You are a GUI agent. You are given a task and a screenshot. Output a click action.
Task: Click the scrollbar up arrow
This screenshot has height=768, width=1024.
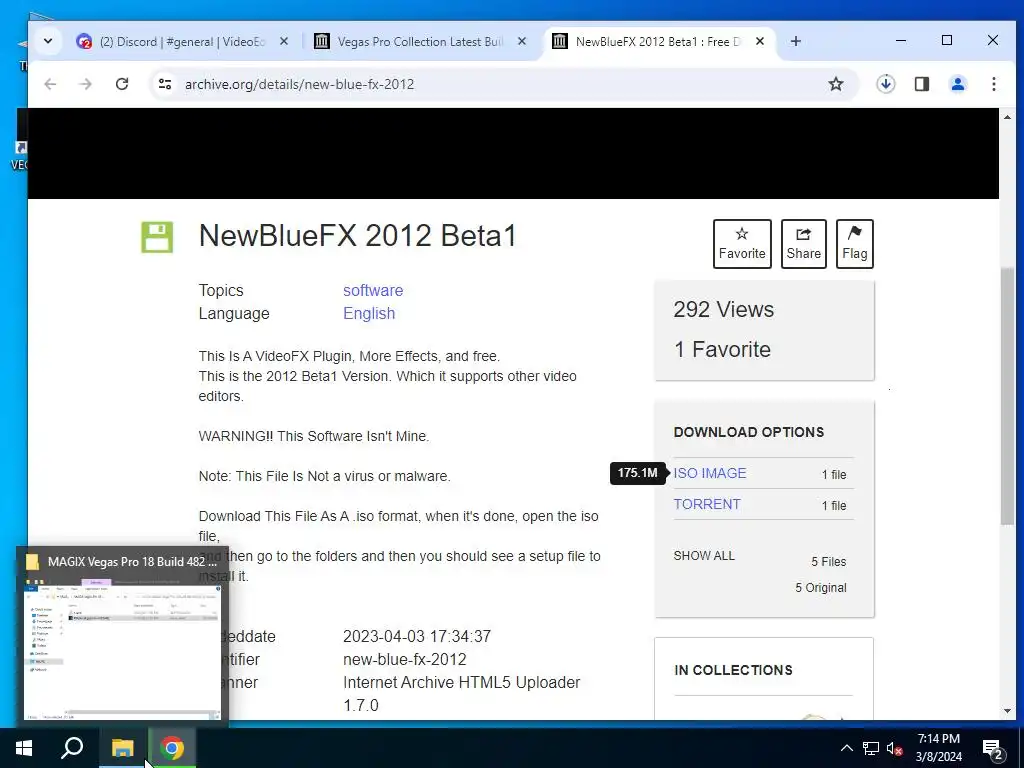click(x=1007, y=118)
